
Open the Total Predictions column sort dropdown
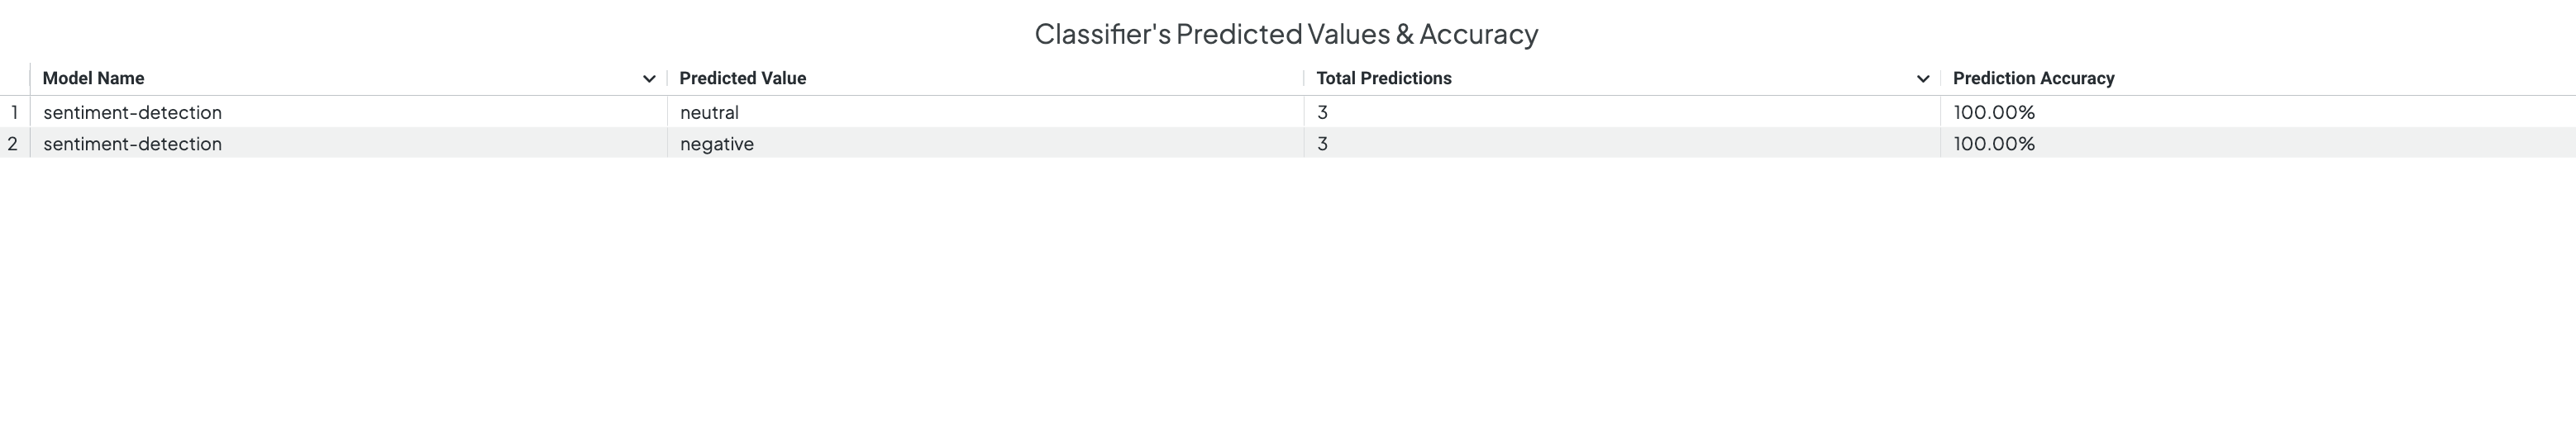point(1922,79)
